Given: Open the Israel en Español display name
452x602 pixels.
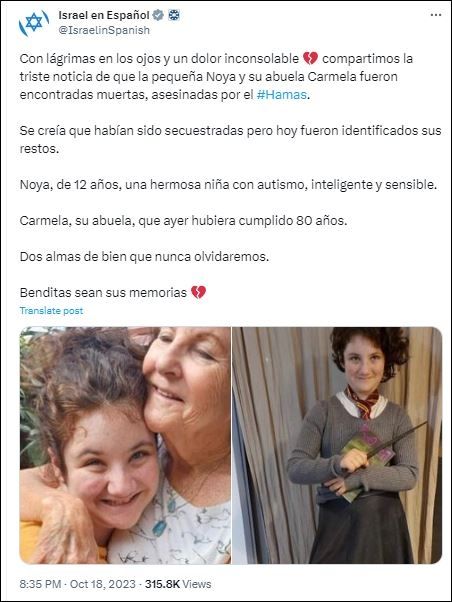Looking at the screenshot, I should point(104,15).
